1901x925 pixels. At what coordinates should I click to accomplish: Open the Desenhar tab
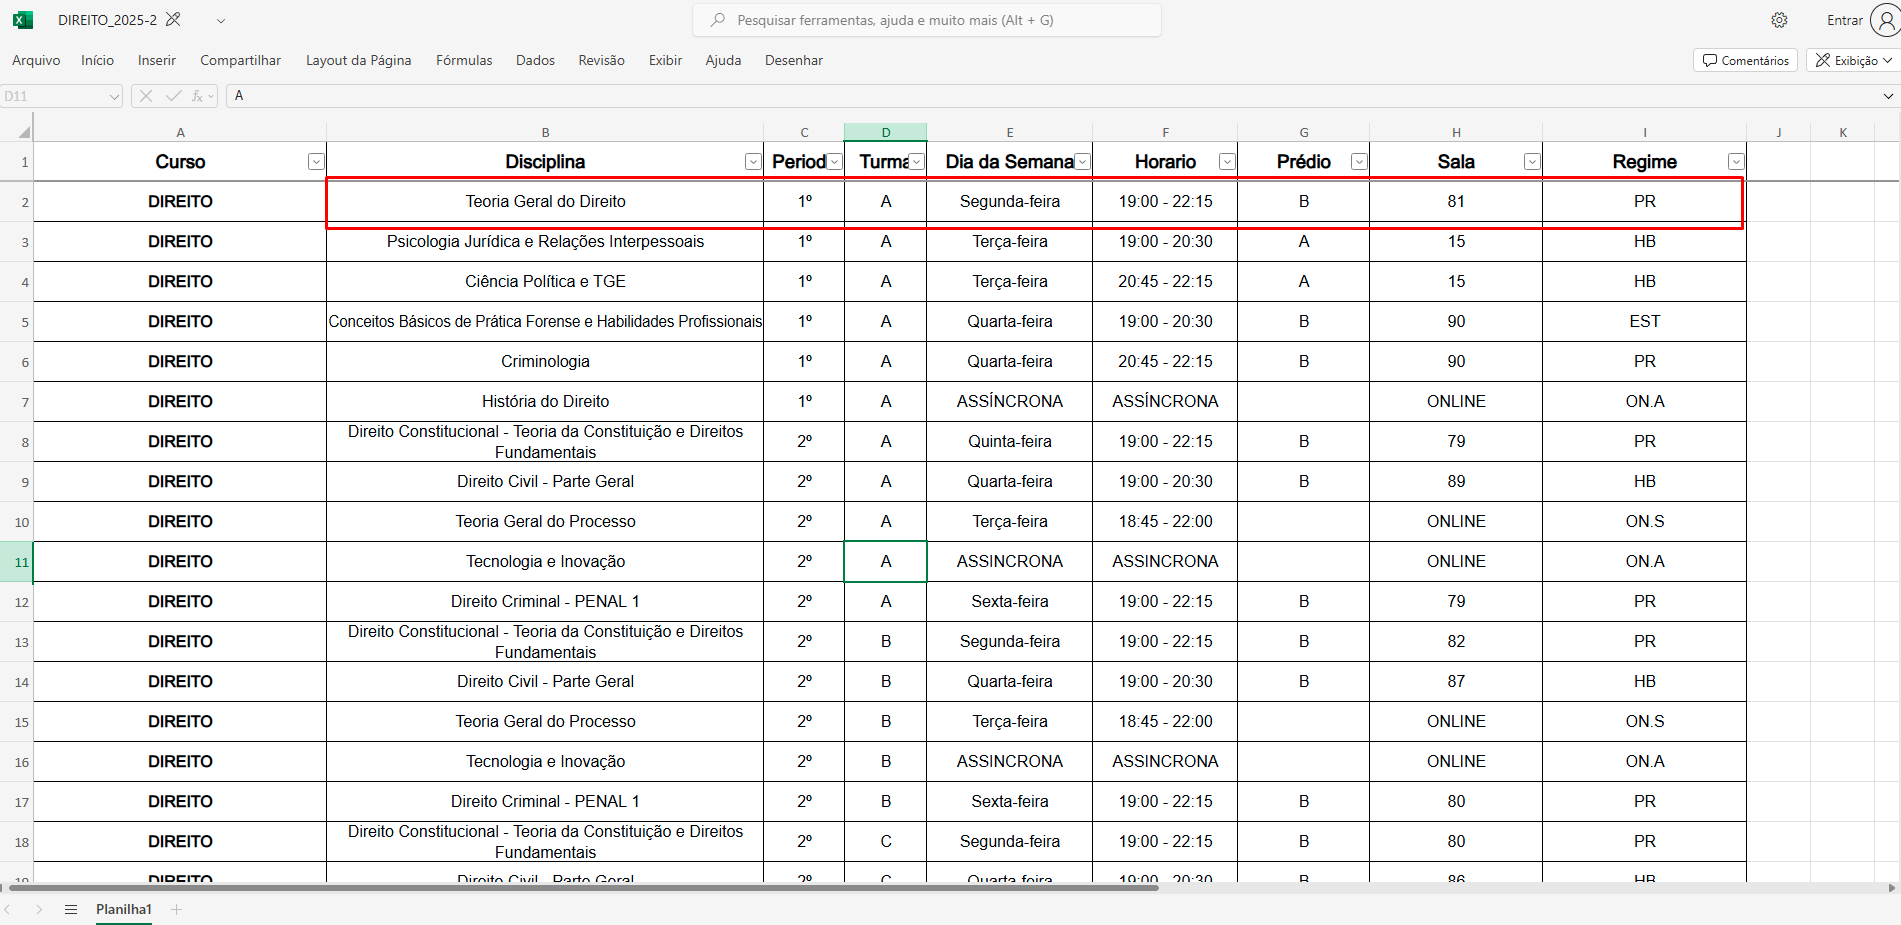[794, 60]
